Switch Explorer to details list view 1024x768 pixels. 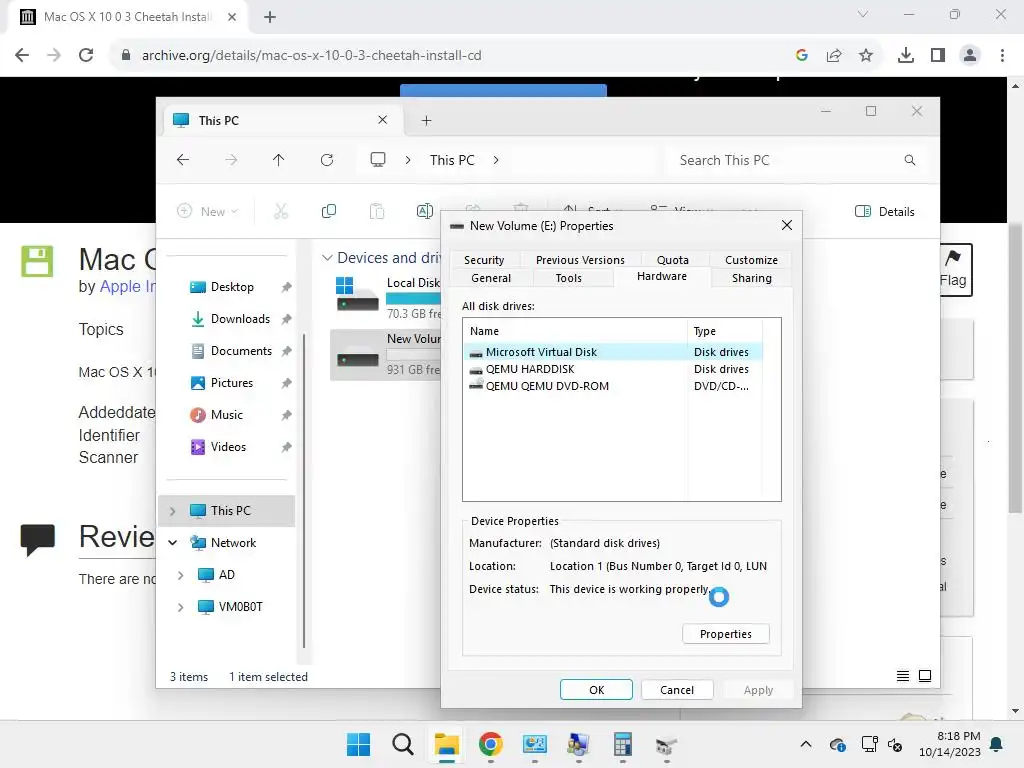pos(903,676)
